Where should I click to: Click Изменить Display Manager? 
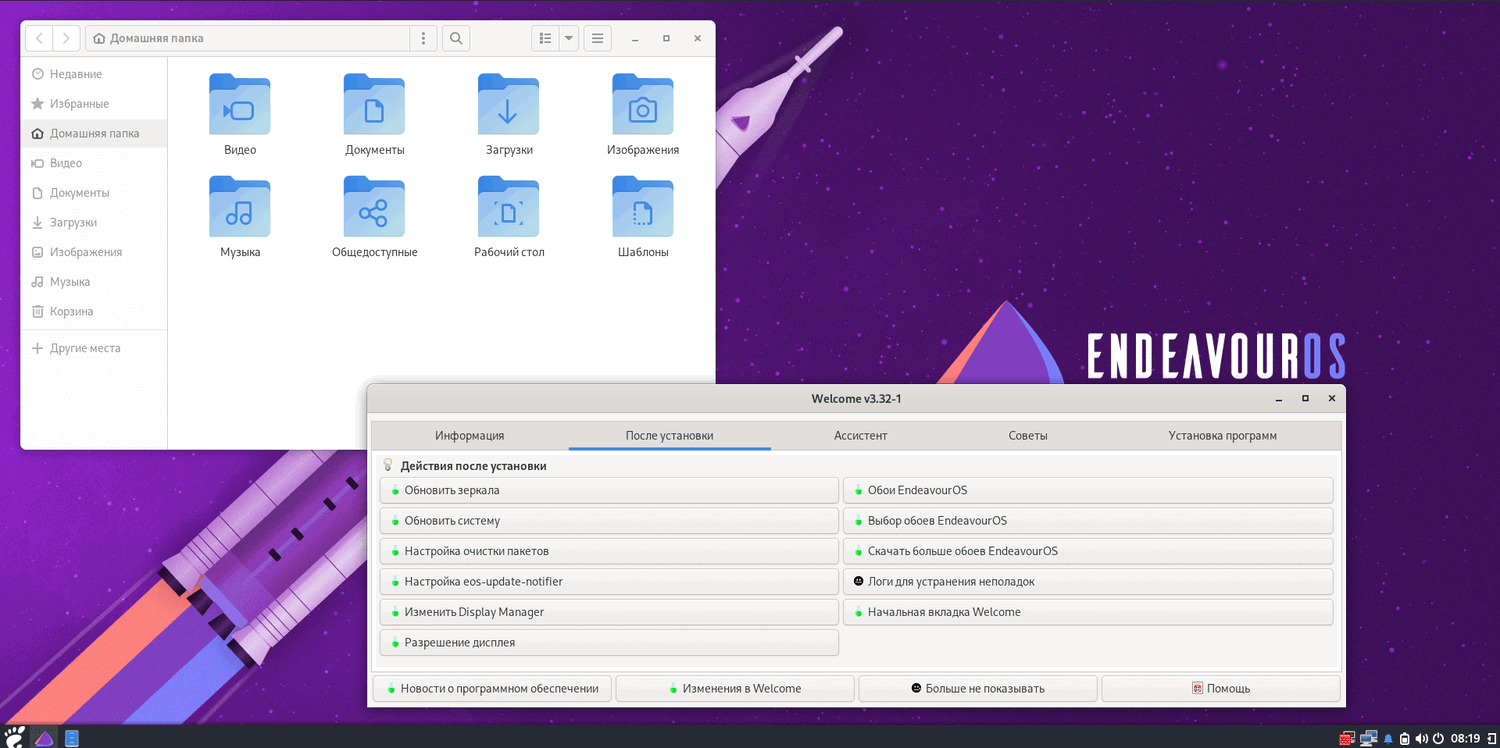click(609, 612)
